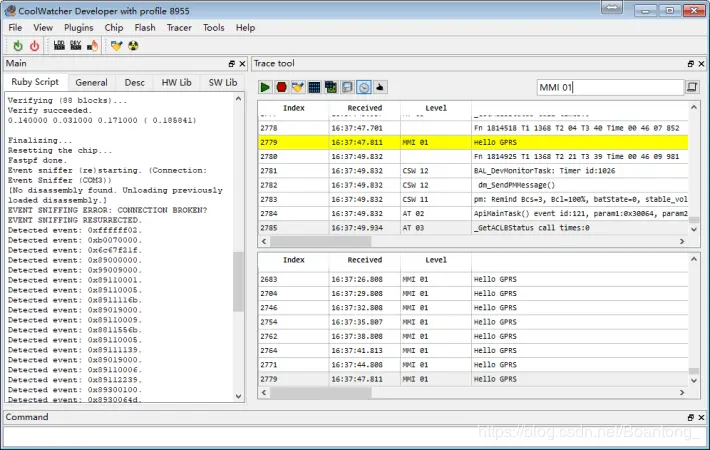Sort the upper trace table by Level header
The image size is (710, 450).
(x=436, y=108)
